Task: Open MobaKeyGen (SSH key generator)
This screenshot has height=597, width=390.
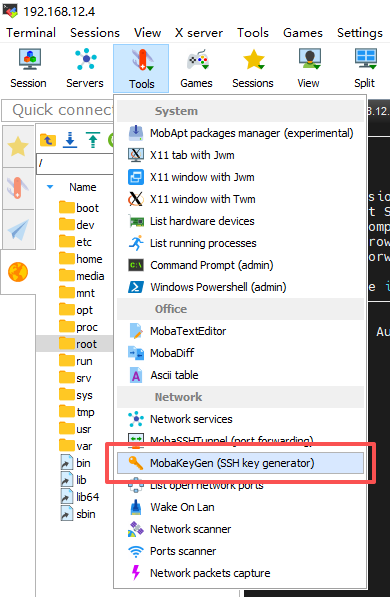Action: tap(240, 463)
